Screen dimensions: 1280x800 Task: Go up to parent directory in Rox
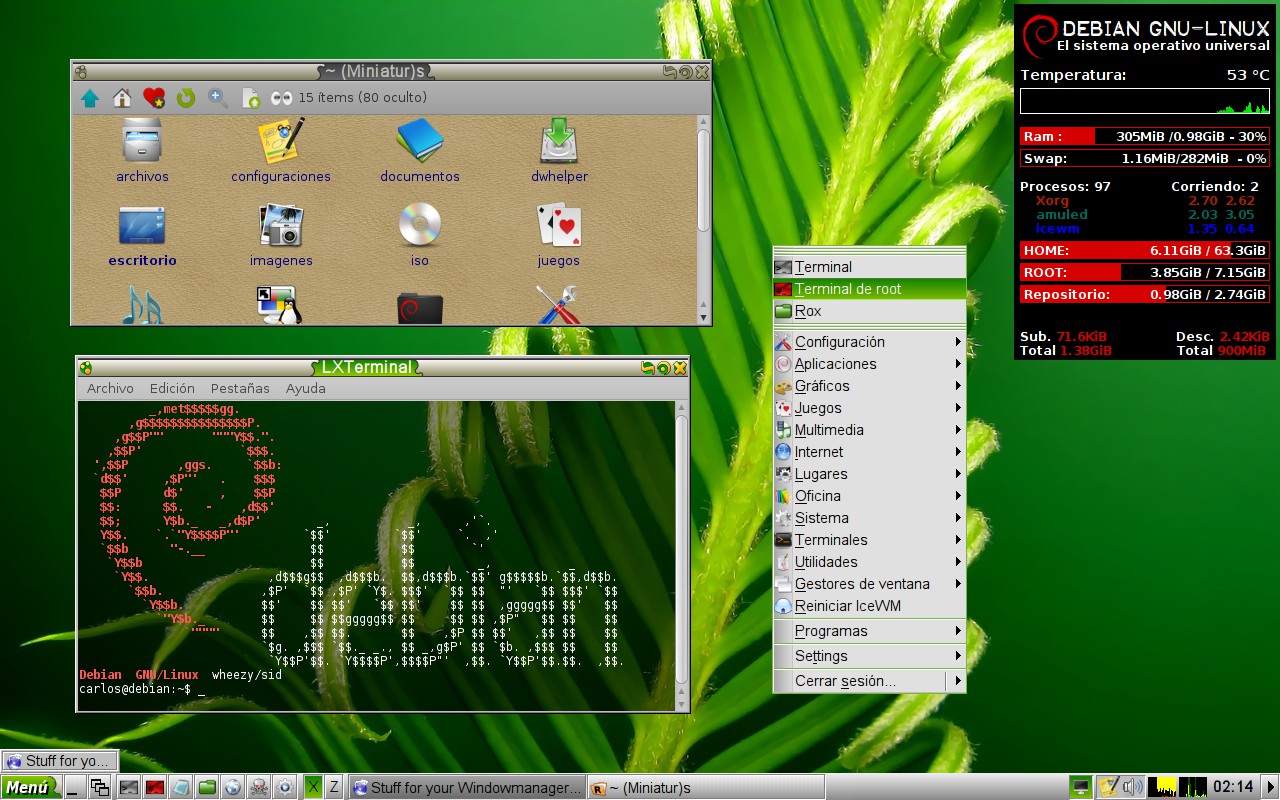(x=90, y=98)
